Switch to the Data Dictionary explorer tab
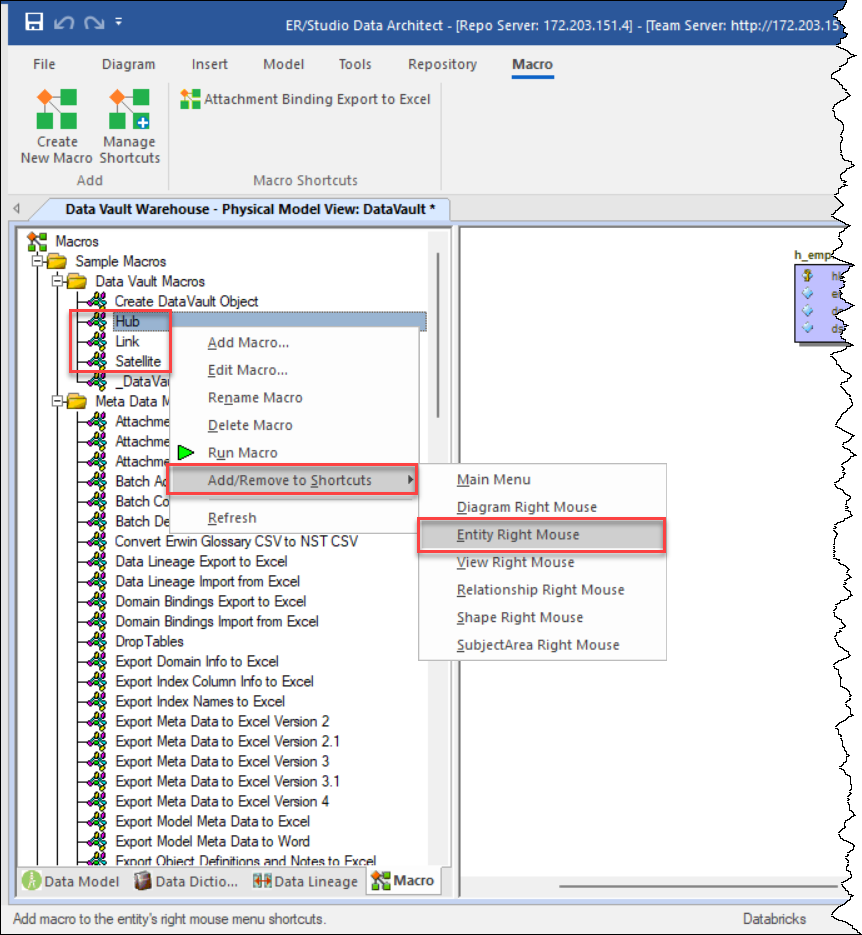The height and width of the screenshot is (935, 862). pos(186,881)
